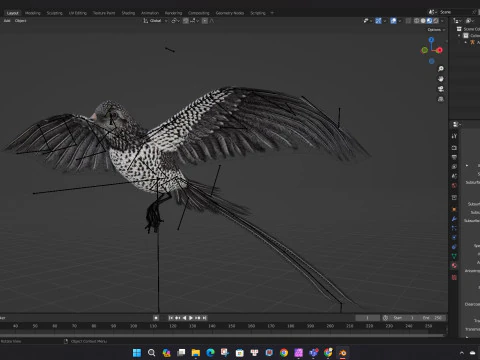Switch to the Scripting workspace tab

(258, 13)
